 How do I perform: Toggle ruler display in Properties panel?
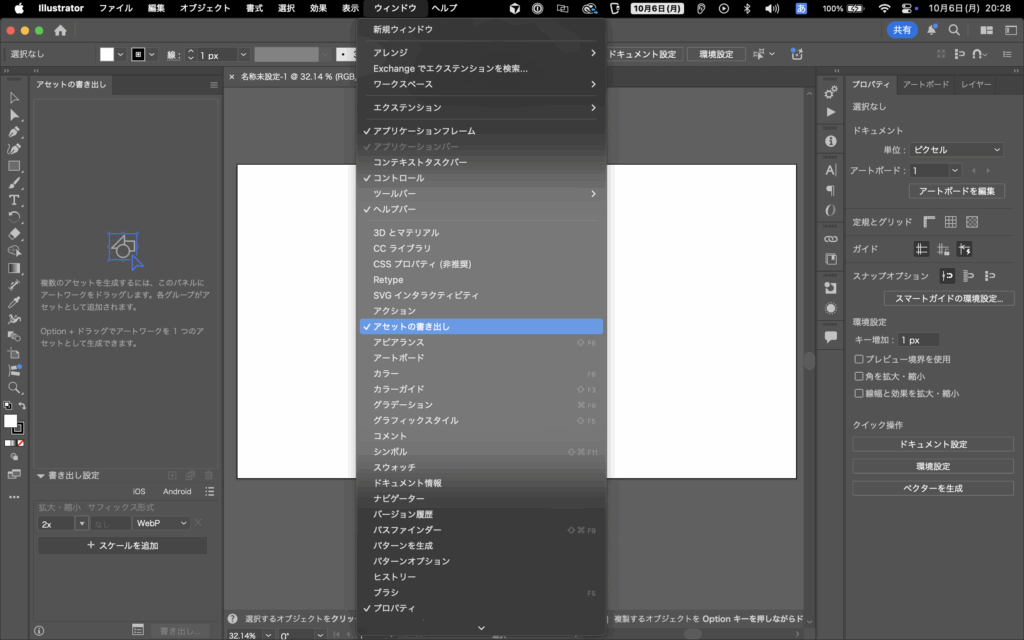929,222
